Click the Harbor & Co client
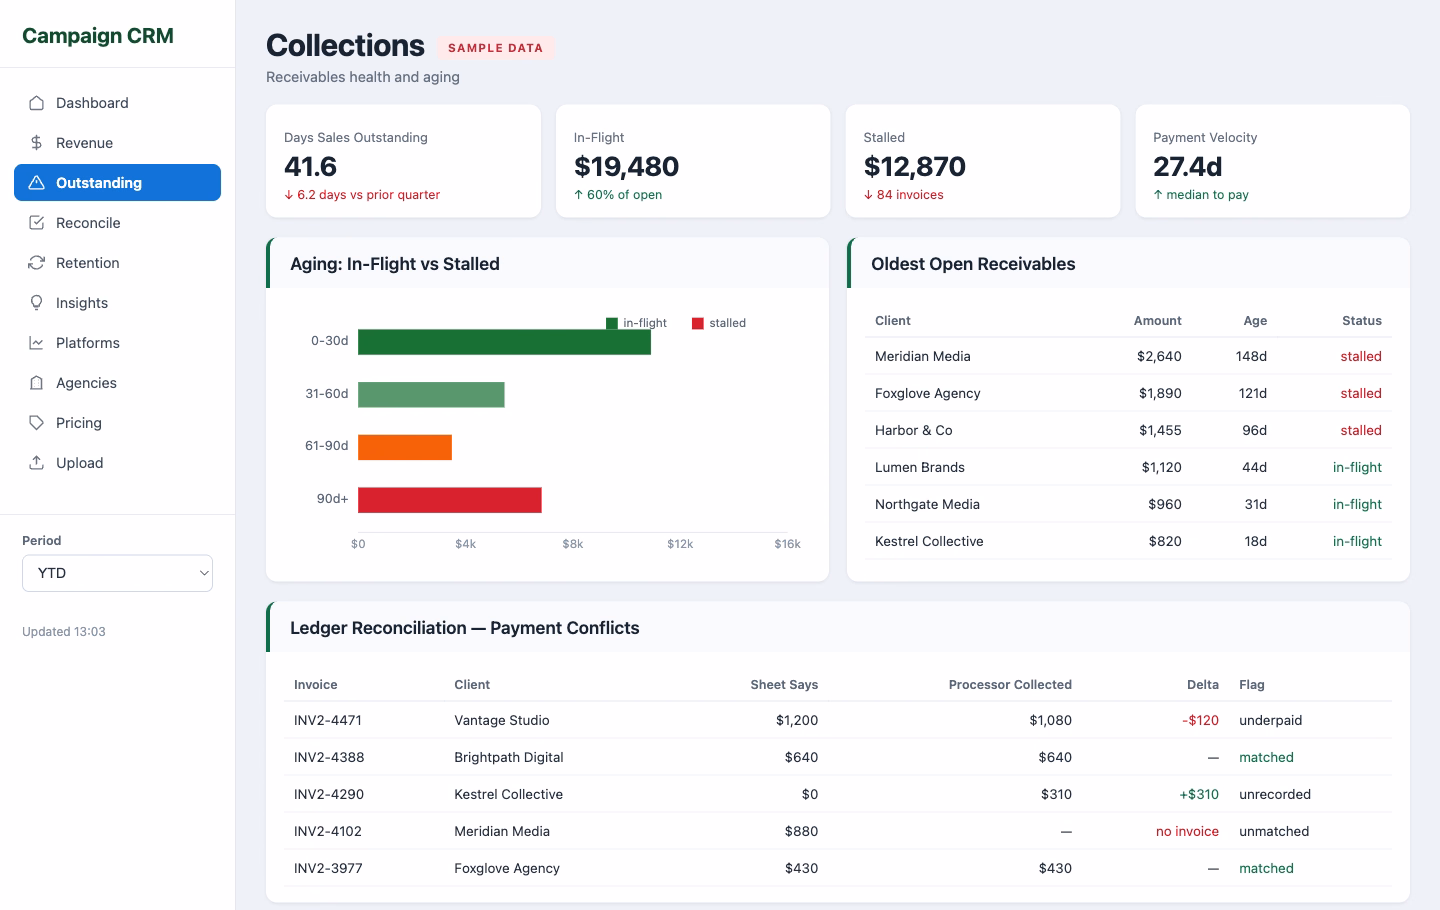Image resolution: width=1440 pixels, height=910 pixels. click(x=914, y=430)
